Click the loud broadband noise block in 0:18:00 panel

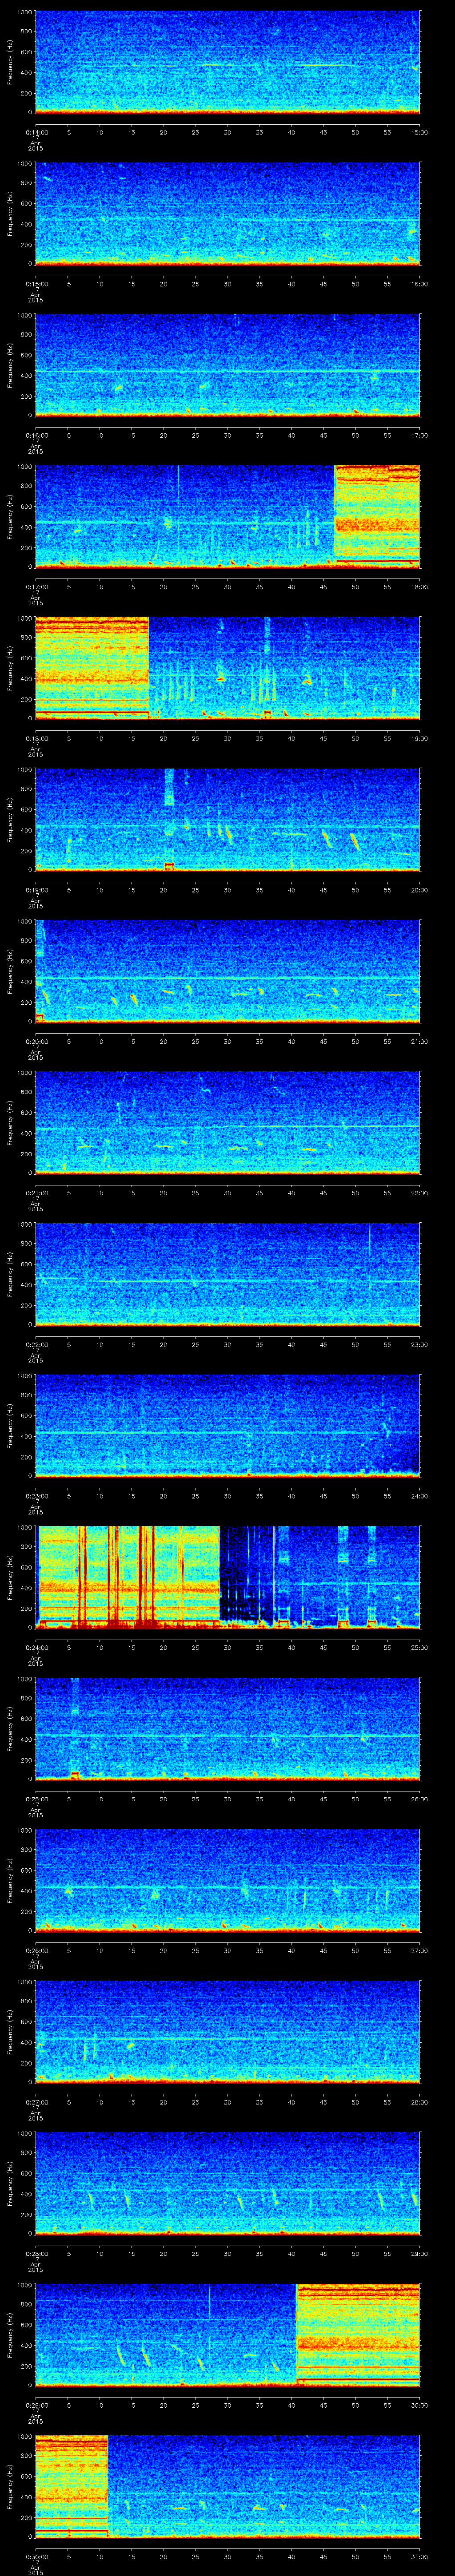[x=92, y=668]
